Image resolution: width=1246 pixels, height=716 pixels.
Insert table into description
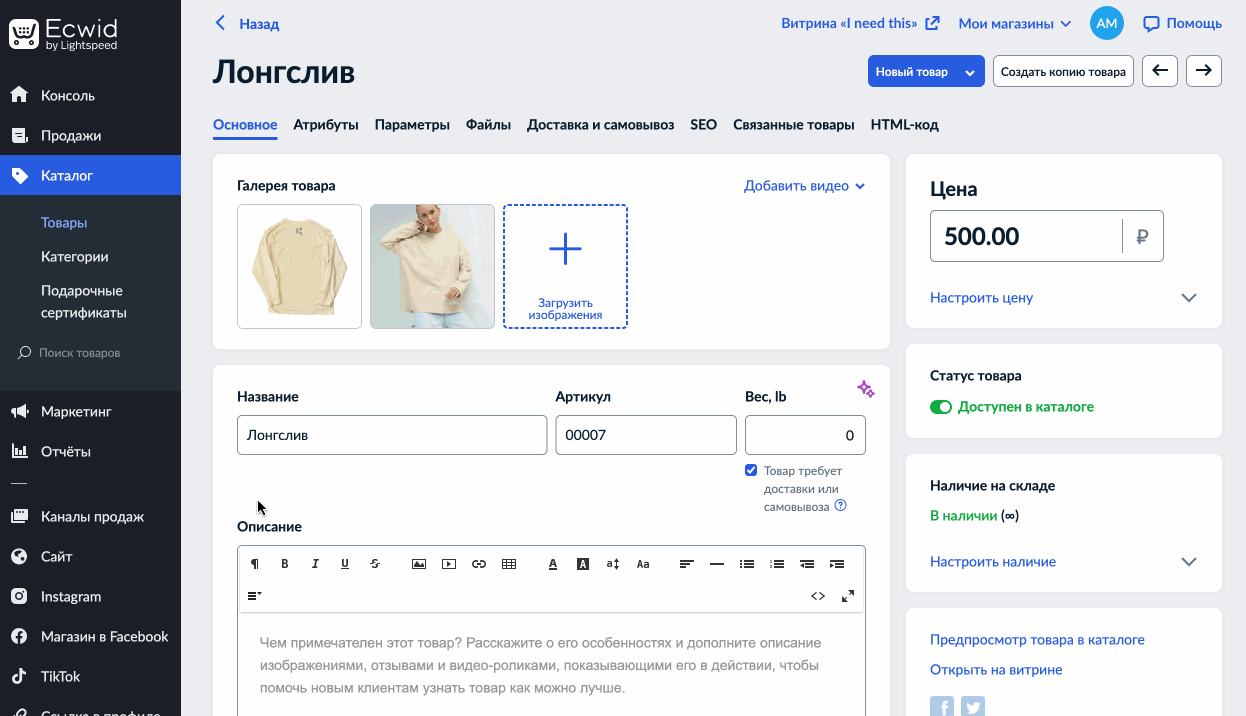click(509, 564)
